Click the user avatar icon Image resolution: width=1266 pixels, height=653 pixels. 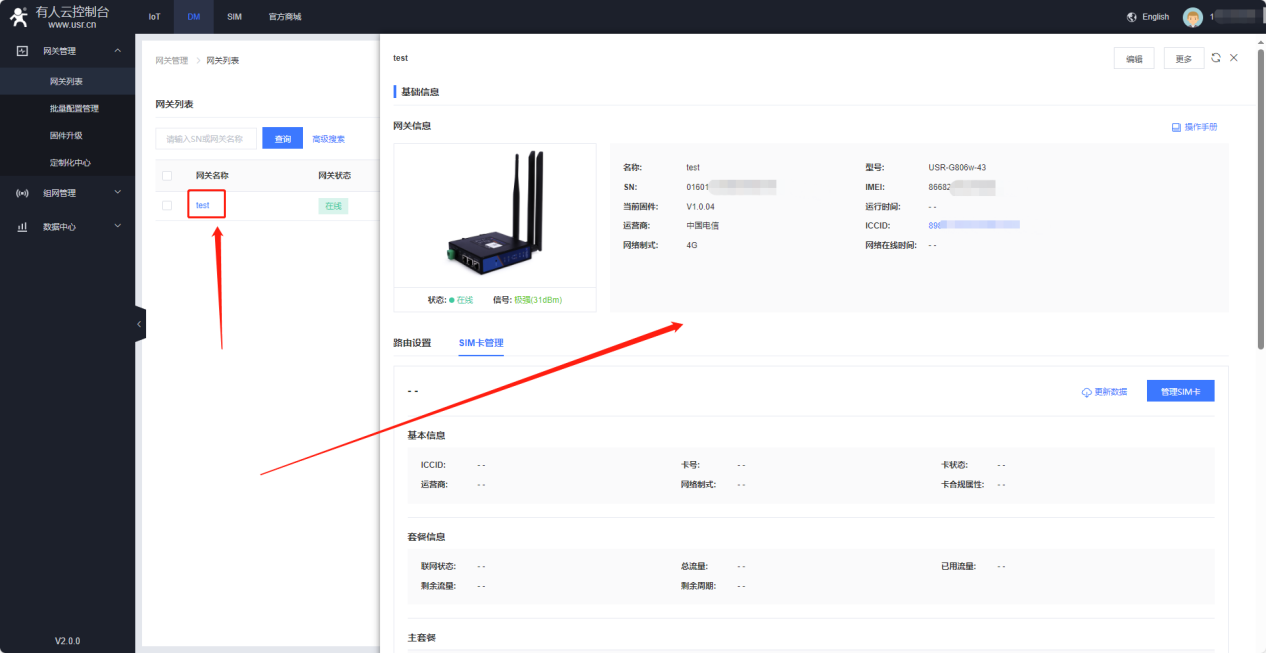pos(1192,17)
